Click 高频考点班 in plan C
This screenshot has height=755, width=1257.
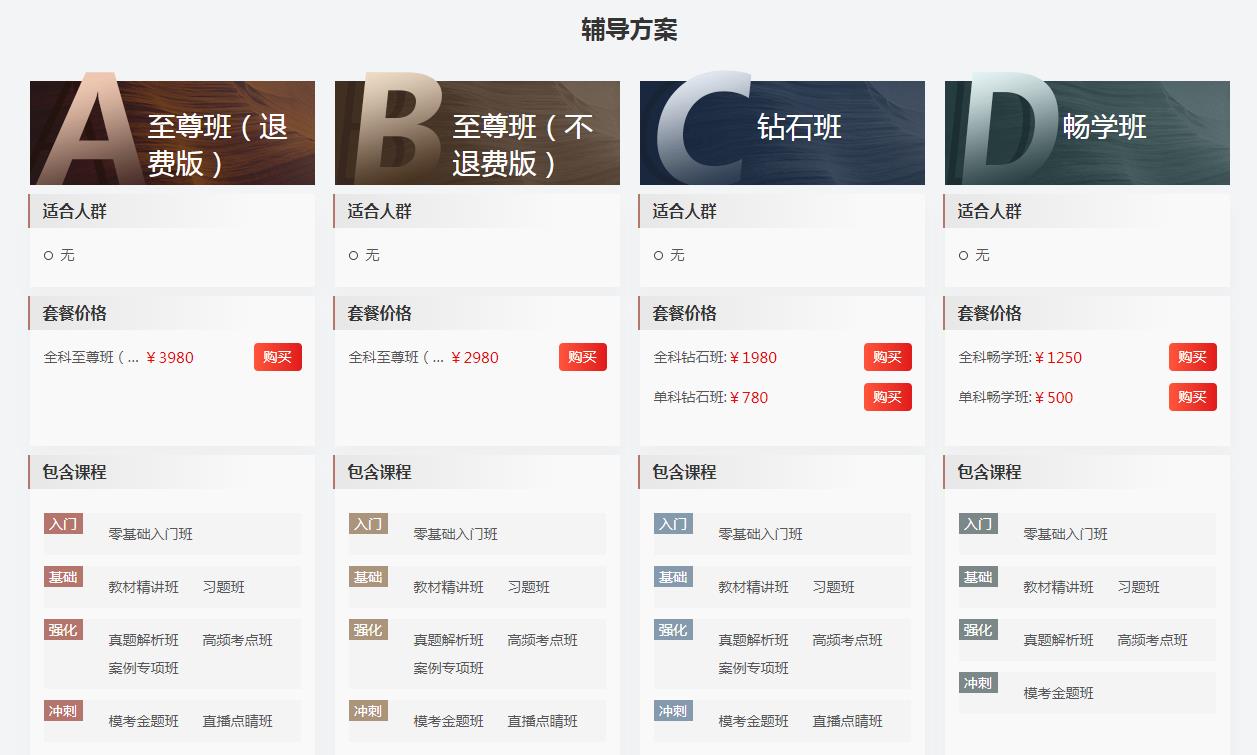tap(848, 640)
